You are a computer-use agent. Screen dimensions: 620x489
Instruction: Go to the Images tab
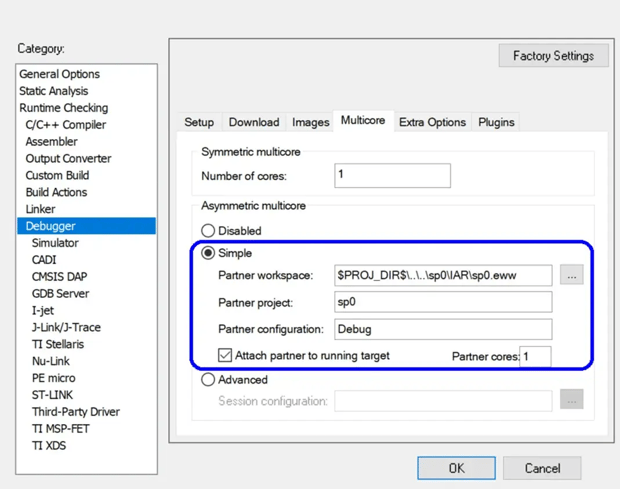pos(310,122)
